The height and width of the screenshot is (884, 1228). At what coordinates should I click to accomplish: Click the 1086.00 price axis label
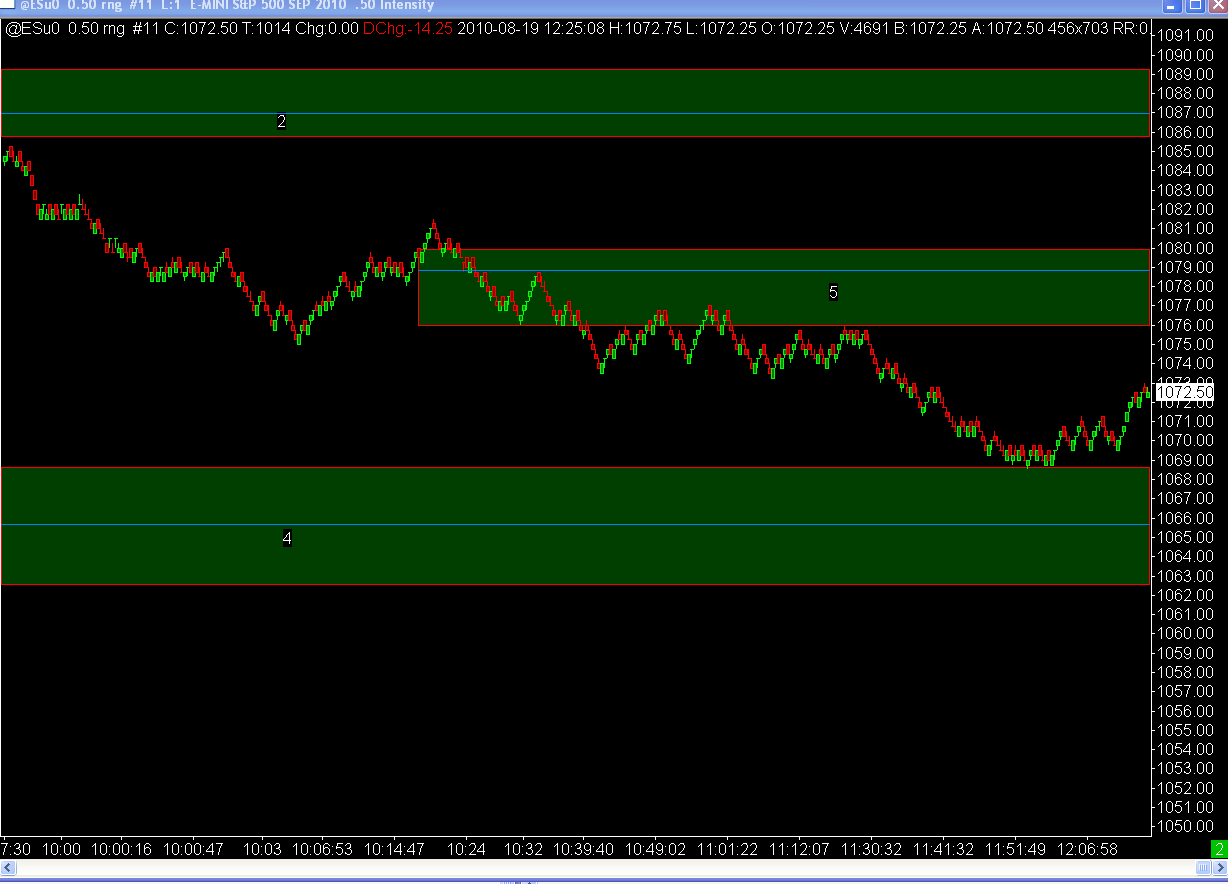(1184, 132)
